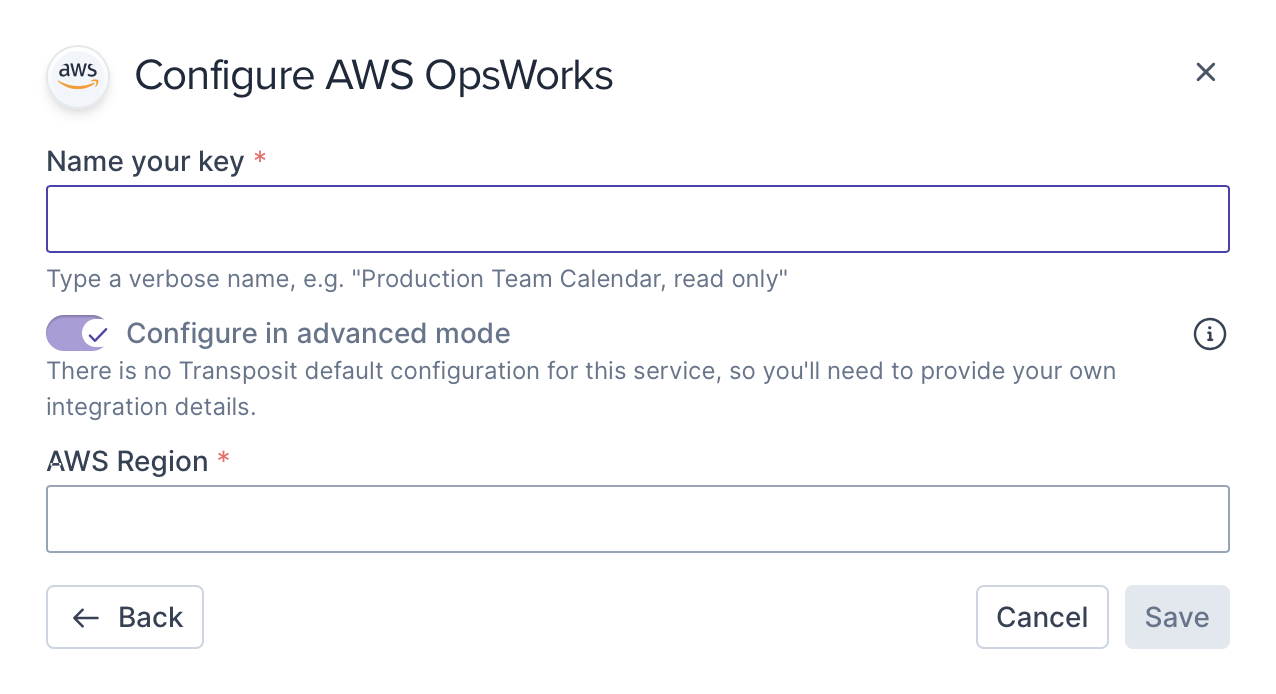Click the "no Transposit default configuration" description
This screenshot has width=1276, height=694.
[580, 372]
